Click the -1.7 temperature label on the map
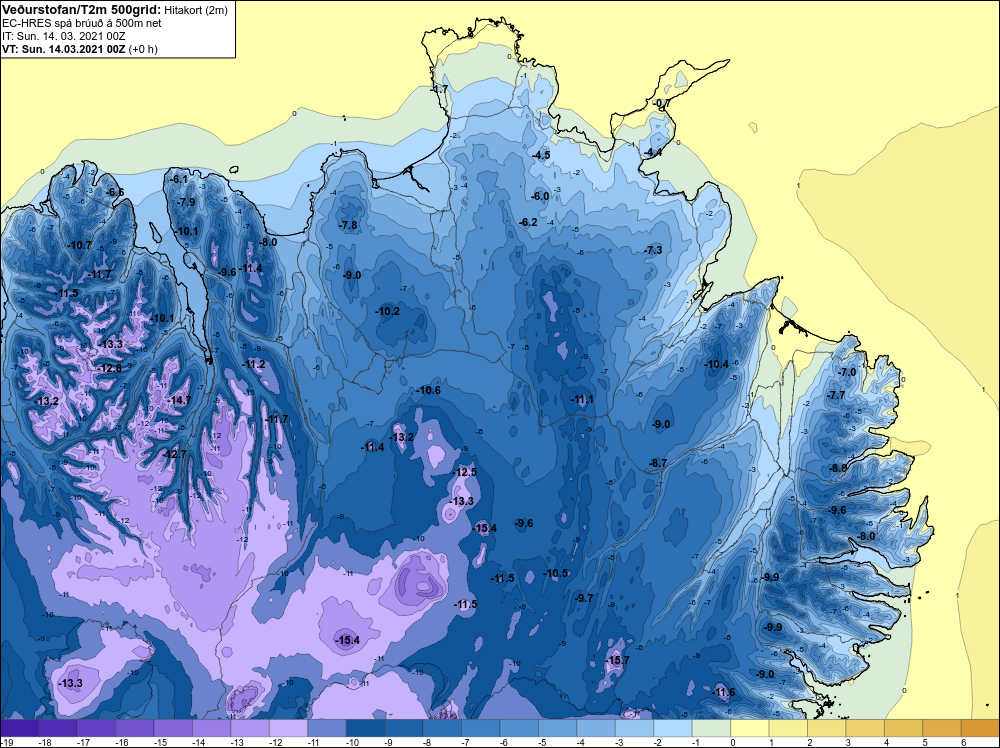 (440, 89)
